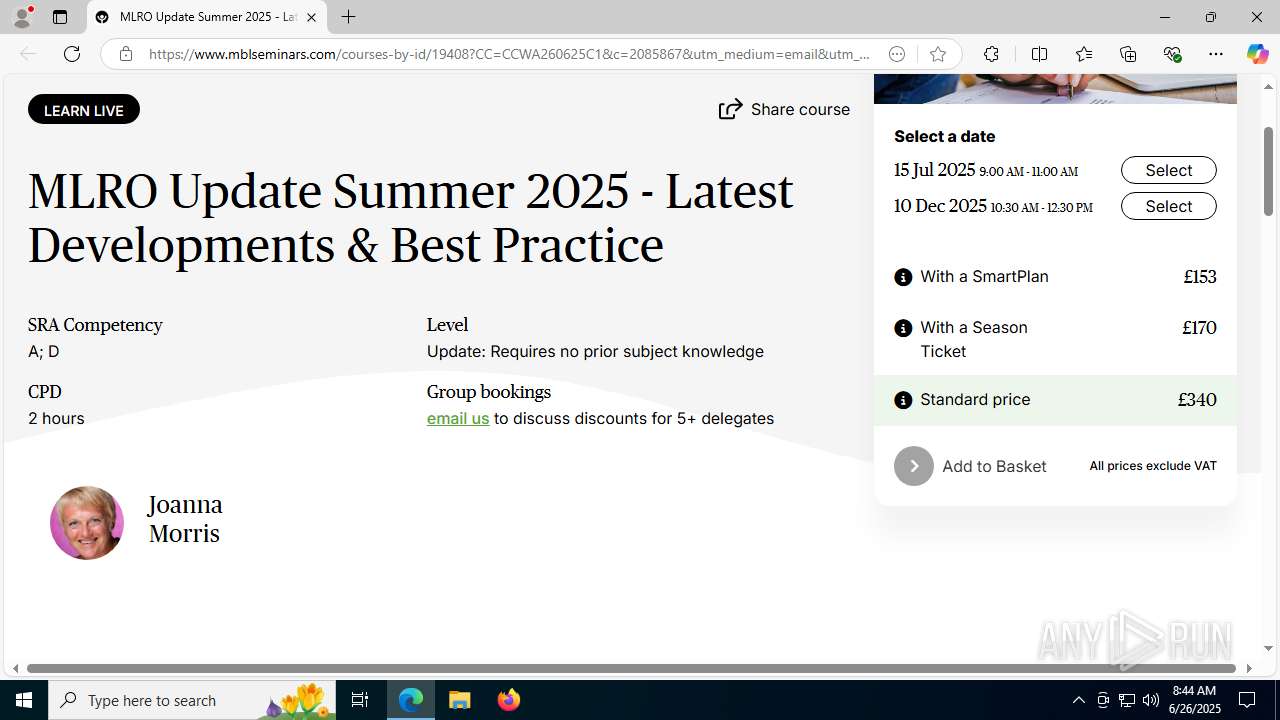
Task: Open the email us link
Action: click(458, 418)
